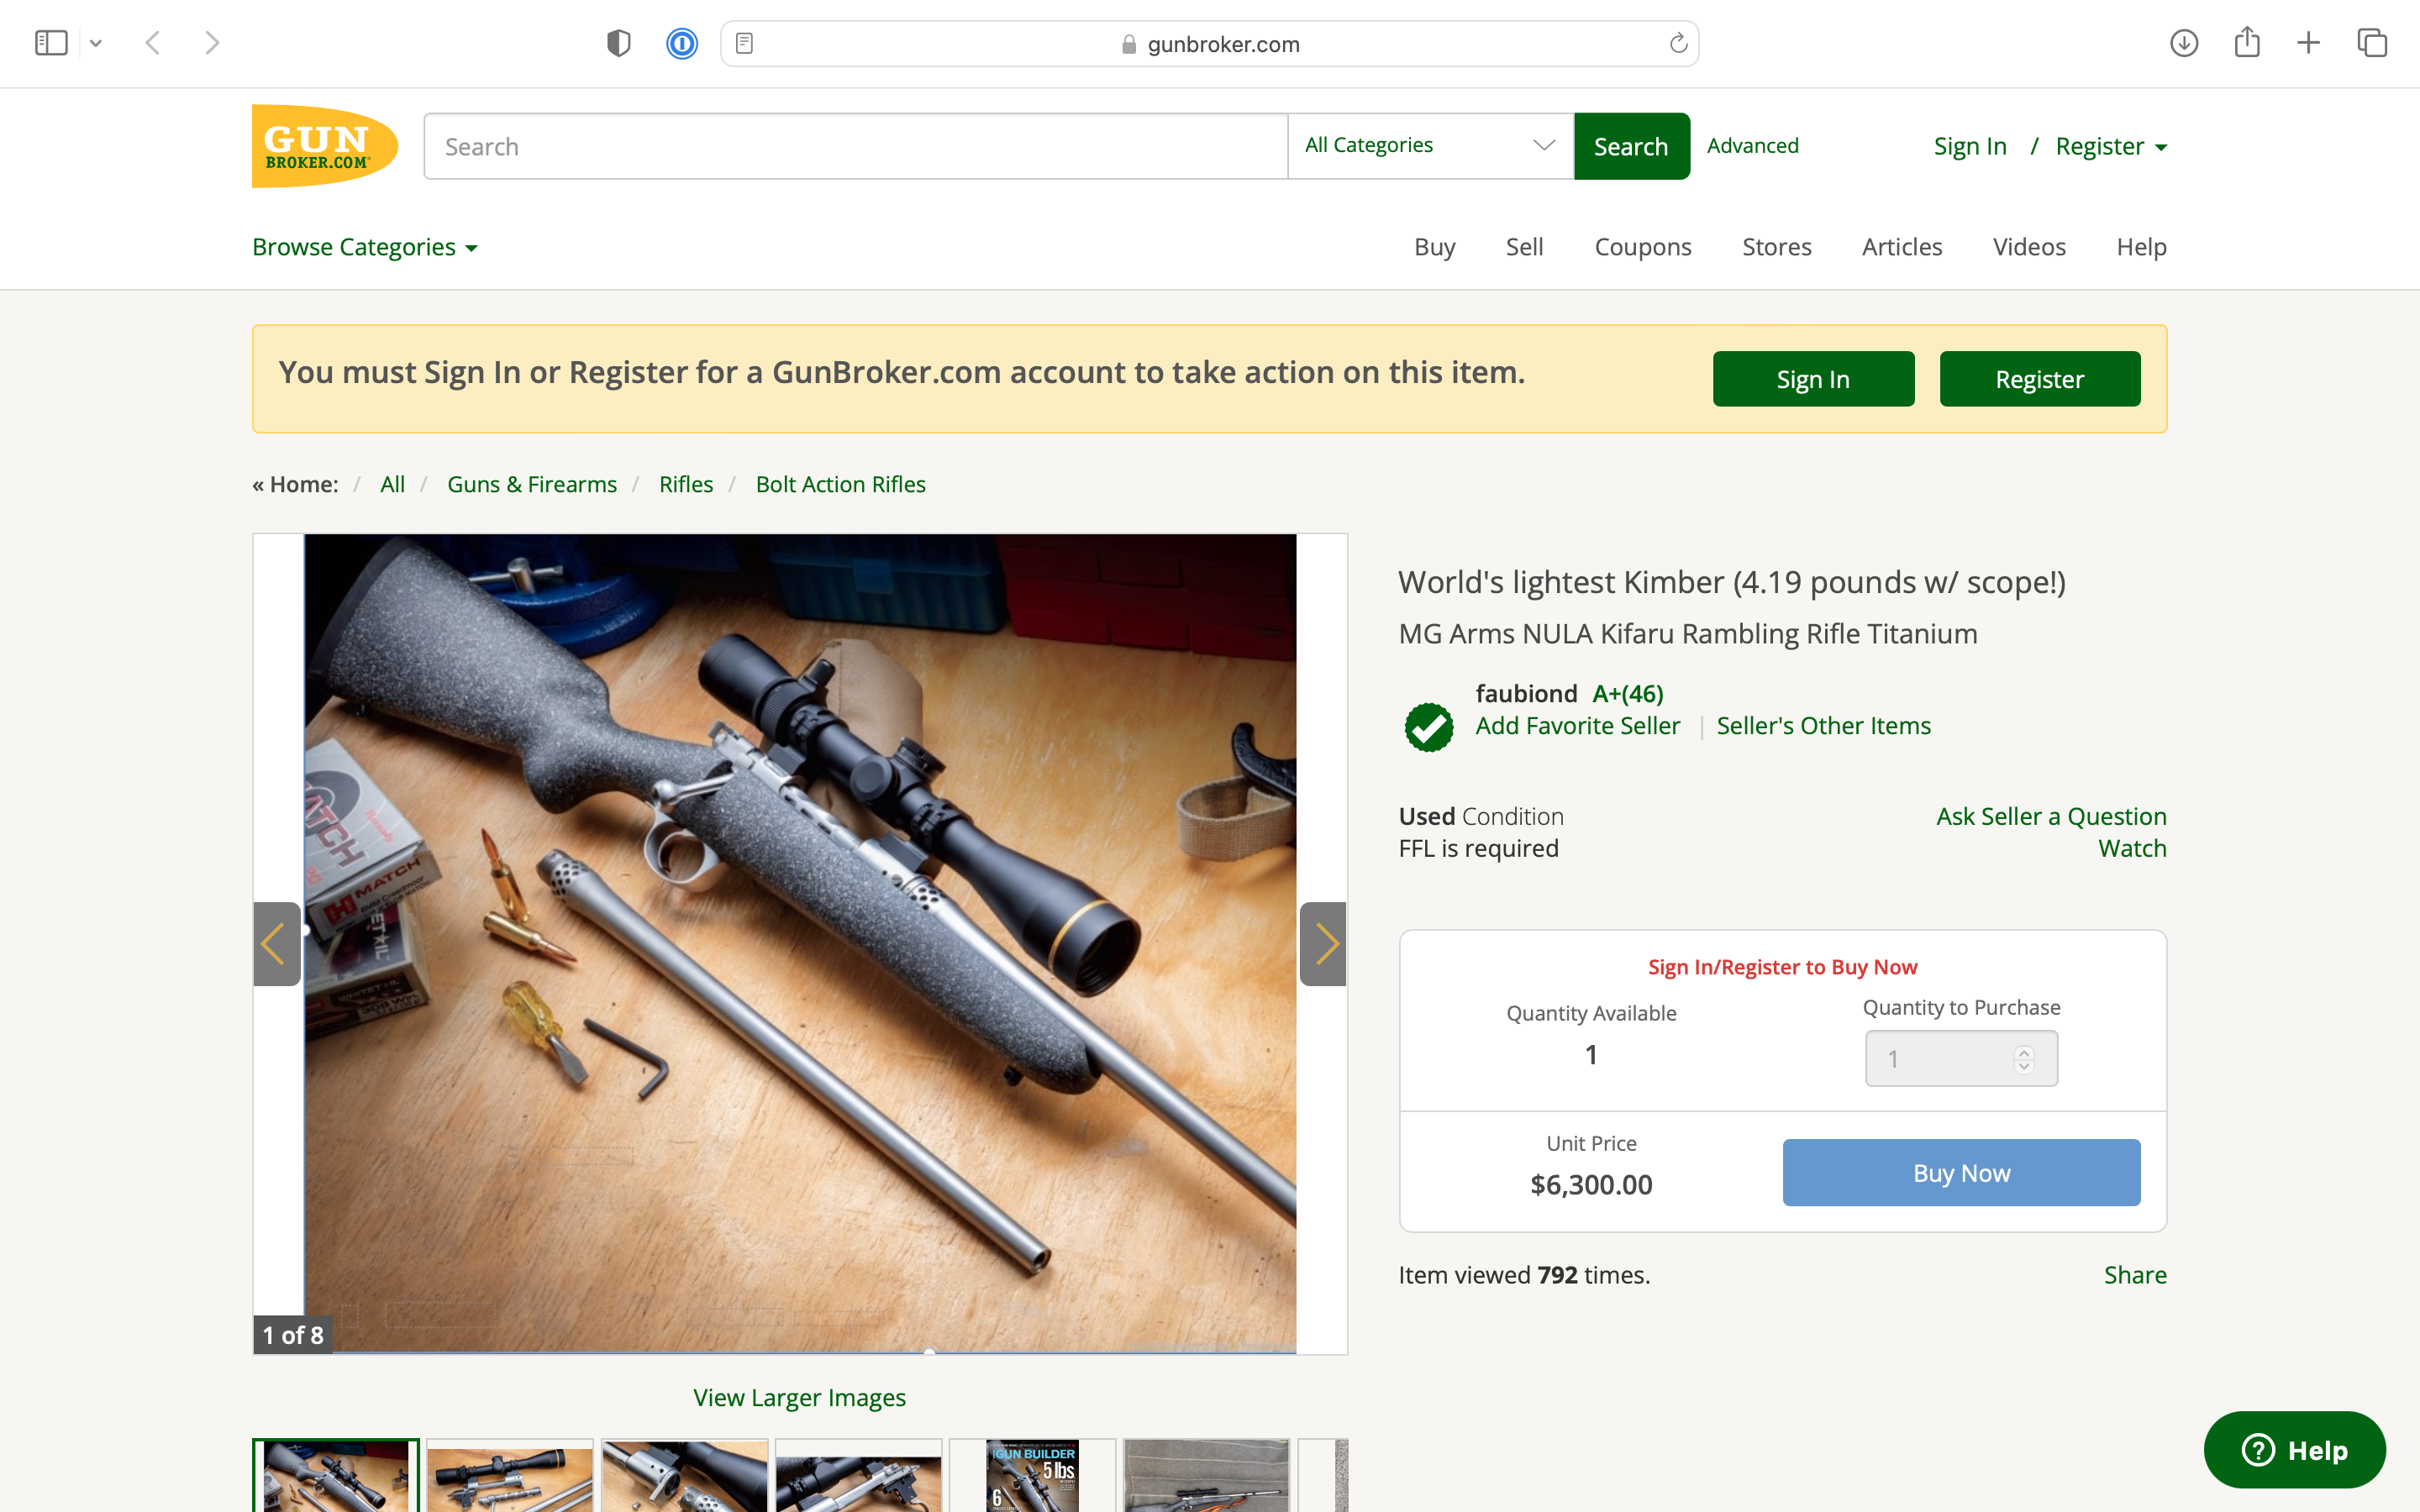Open the sidebar options chevron
This screenshot has height=1512, width=2420.
click(96, 43)
